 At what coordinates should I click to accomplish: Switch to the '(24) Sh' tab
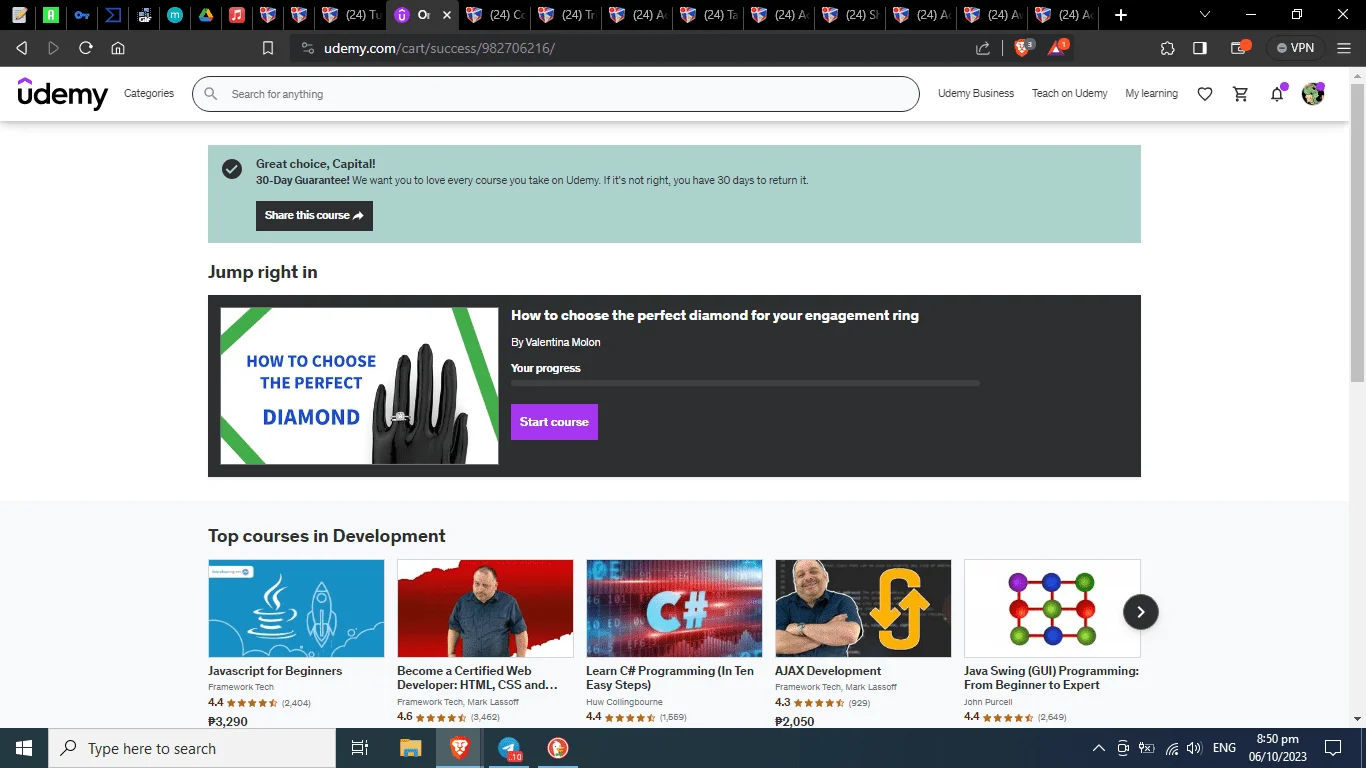[x=851, y=15]
